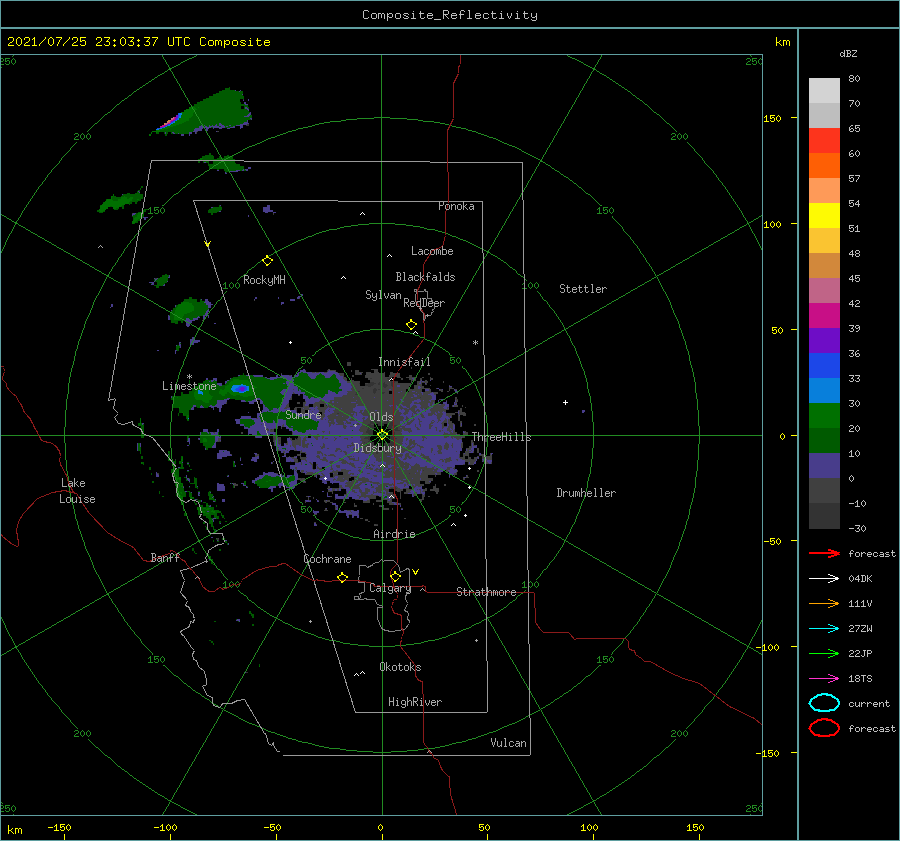Click the Innisfail city label
Viewport: 900px width, 841px height.
(x=404, y=362)
